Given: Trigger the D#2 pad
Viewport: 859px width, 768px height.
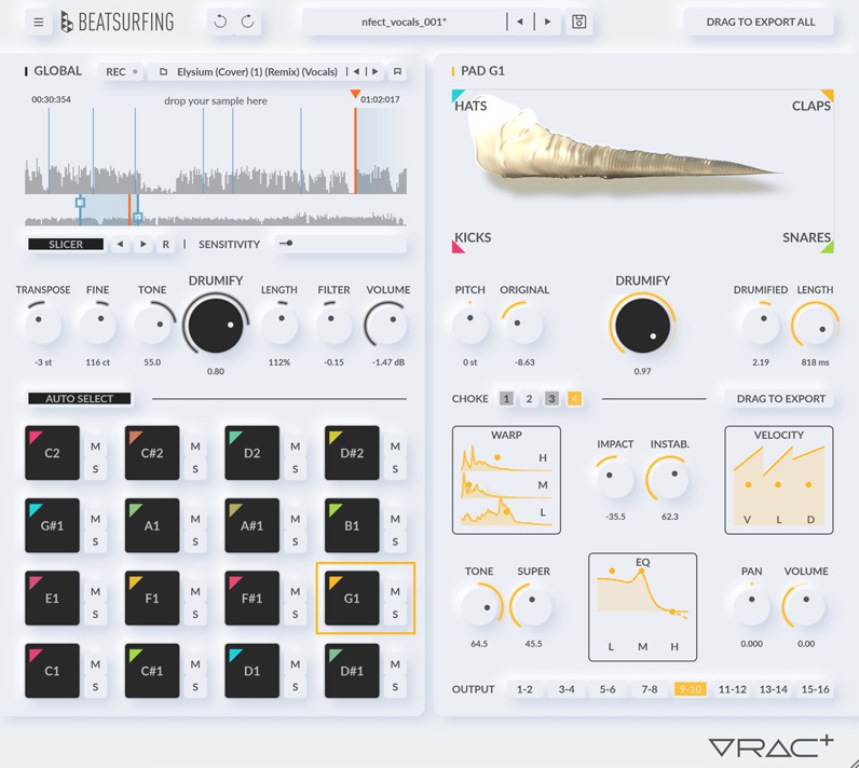Looking at the screenshot, I should pos(352,453).
